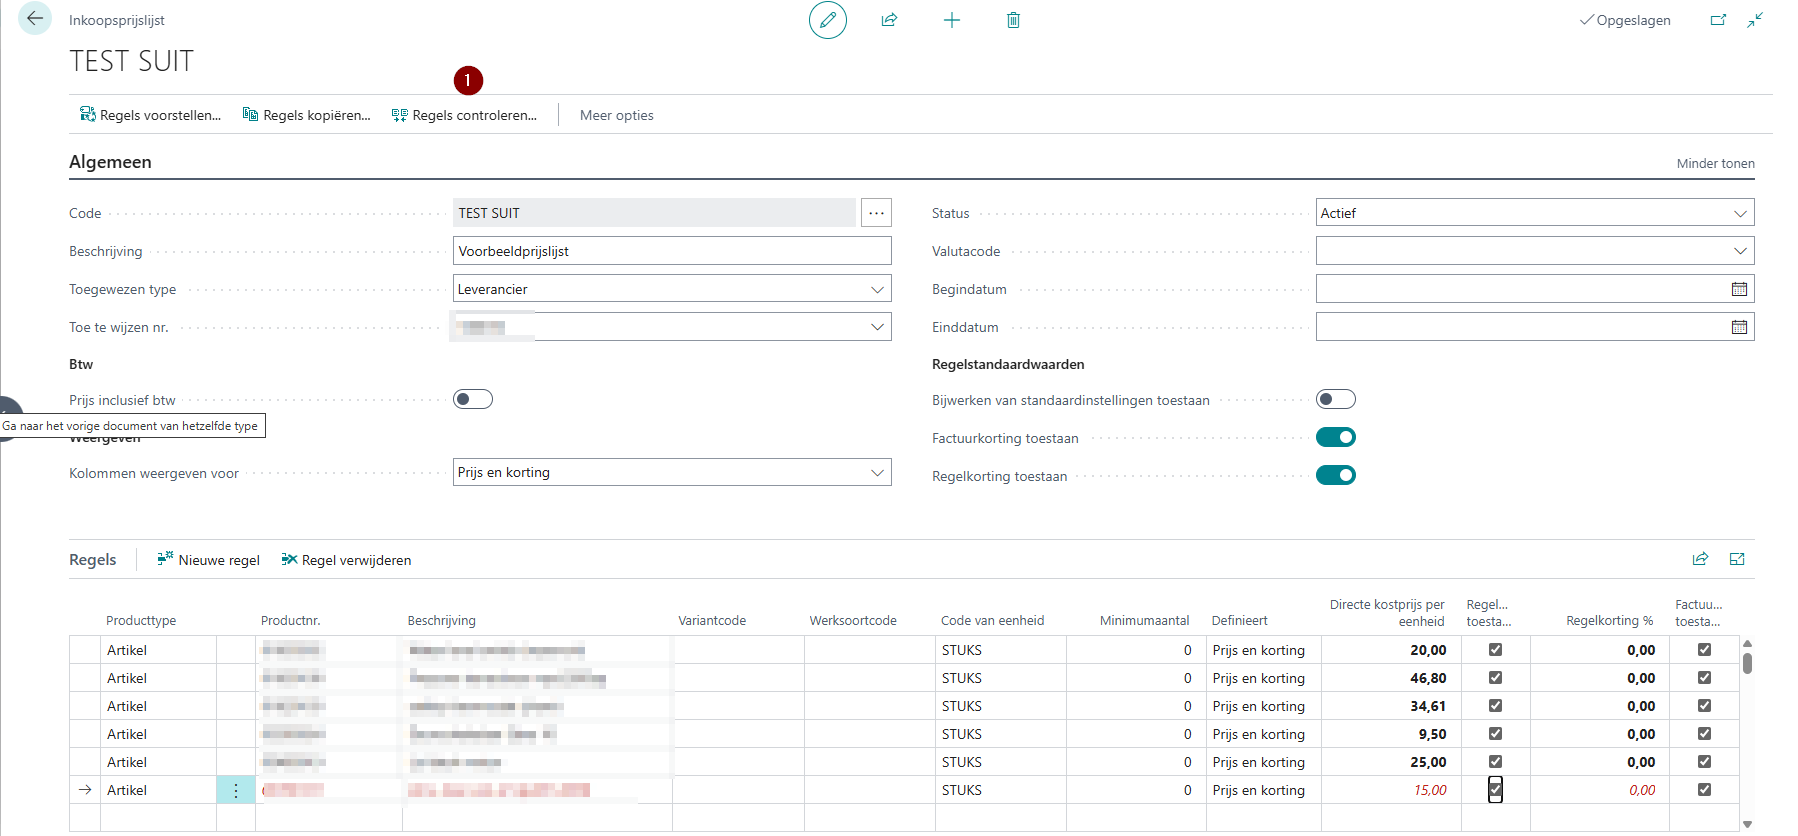Click Nieuwe regel button
1798x836 pixels.
208,560
